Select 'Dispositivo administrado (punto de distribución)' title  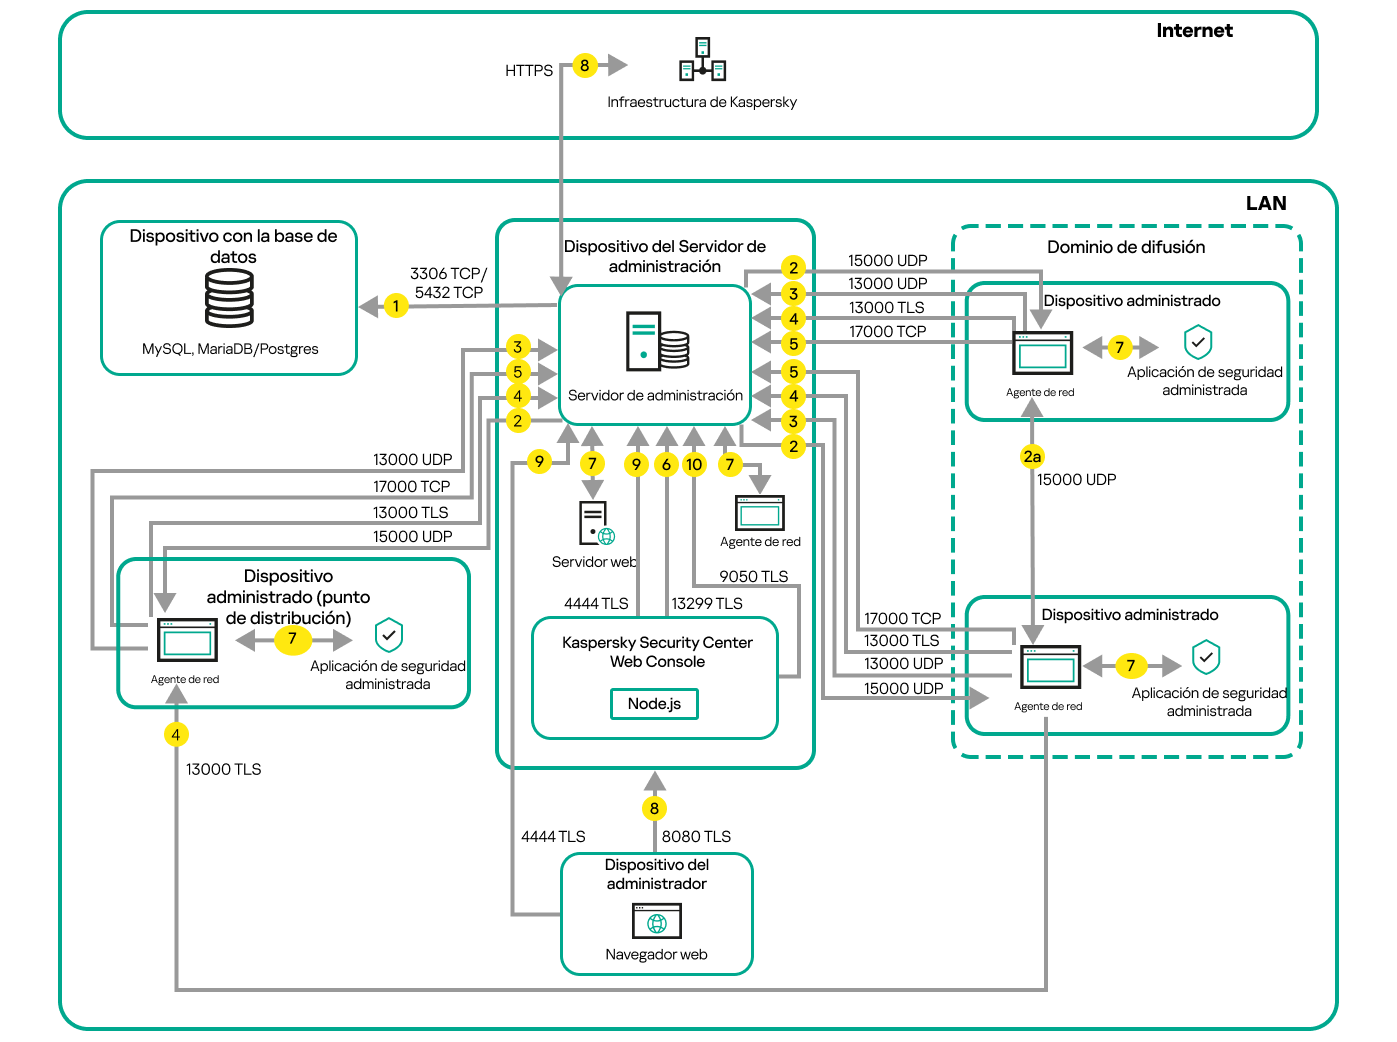click(288, 597)
